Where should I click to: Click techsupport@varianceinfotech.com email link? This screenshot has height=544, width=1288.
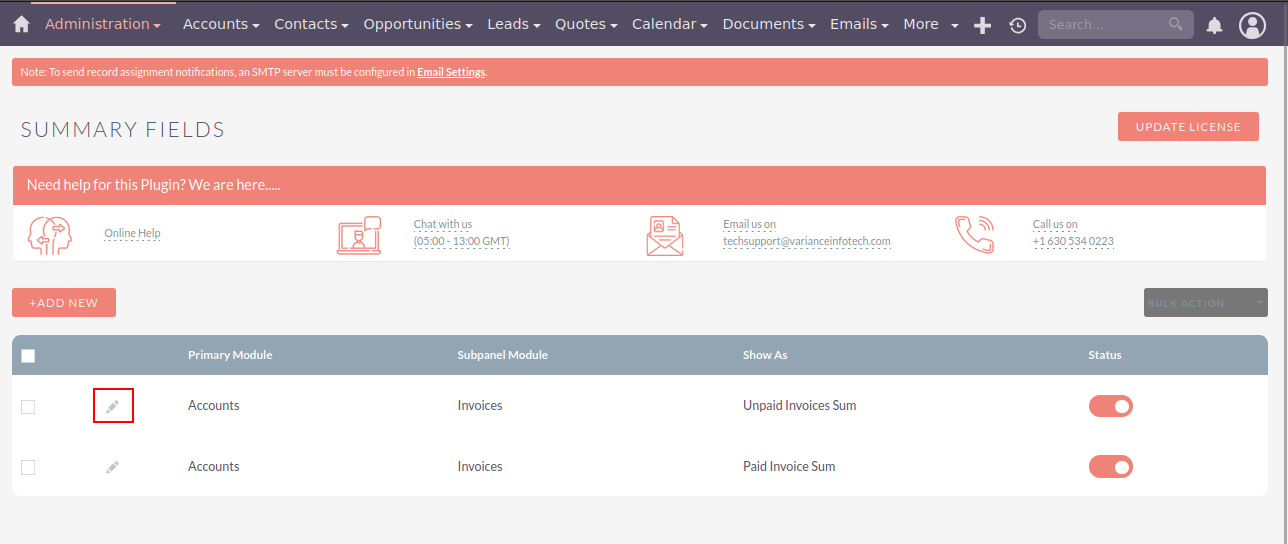[807, 241]
